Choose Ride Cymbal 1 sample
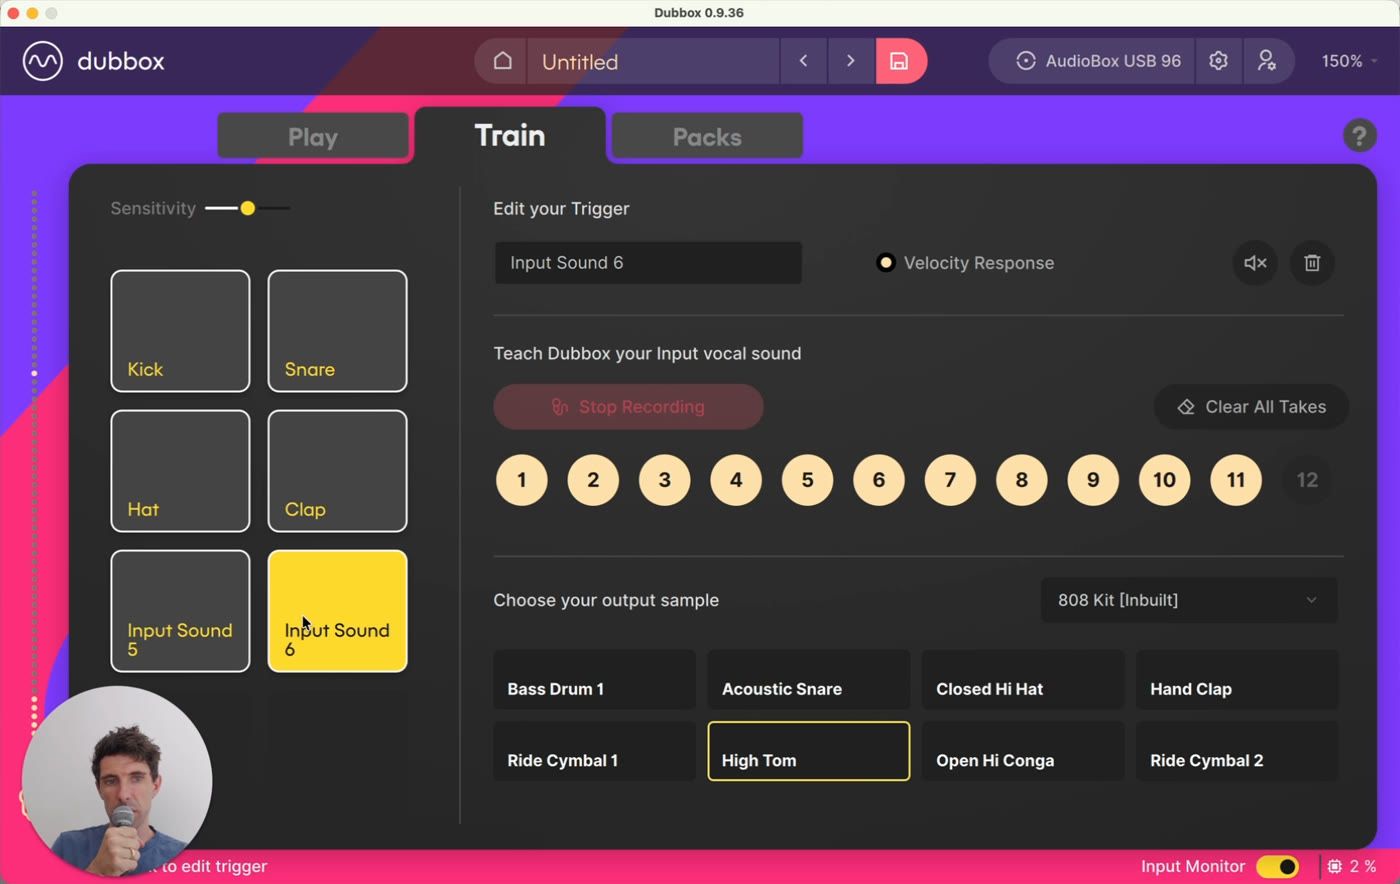1400x884 pixels. (x=594, y=751)
